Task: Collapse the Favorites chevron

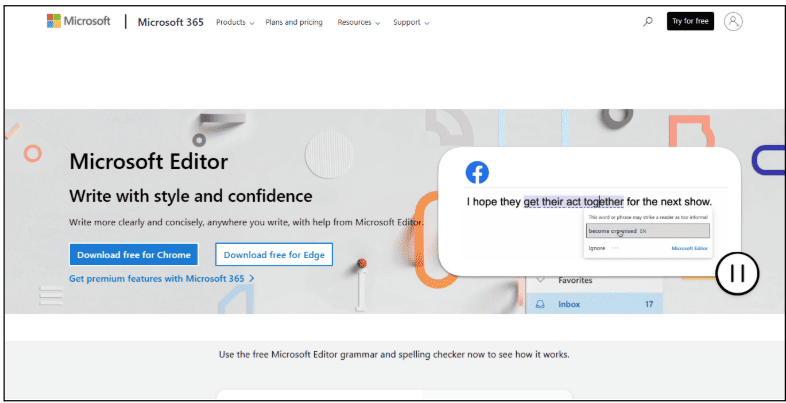Action: [540, 280]
